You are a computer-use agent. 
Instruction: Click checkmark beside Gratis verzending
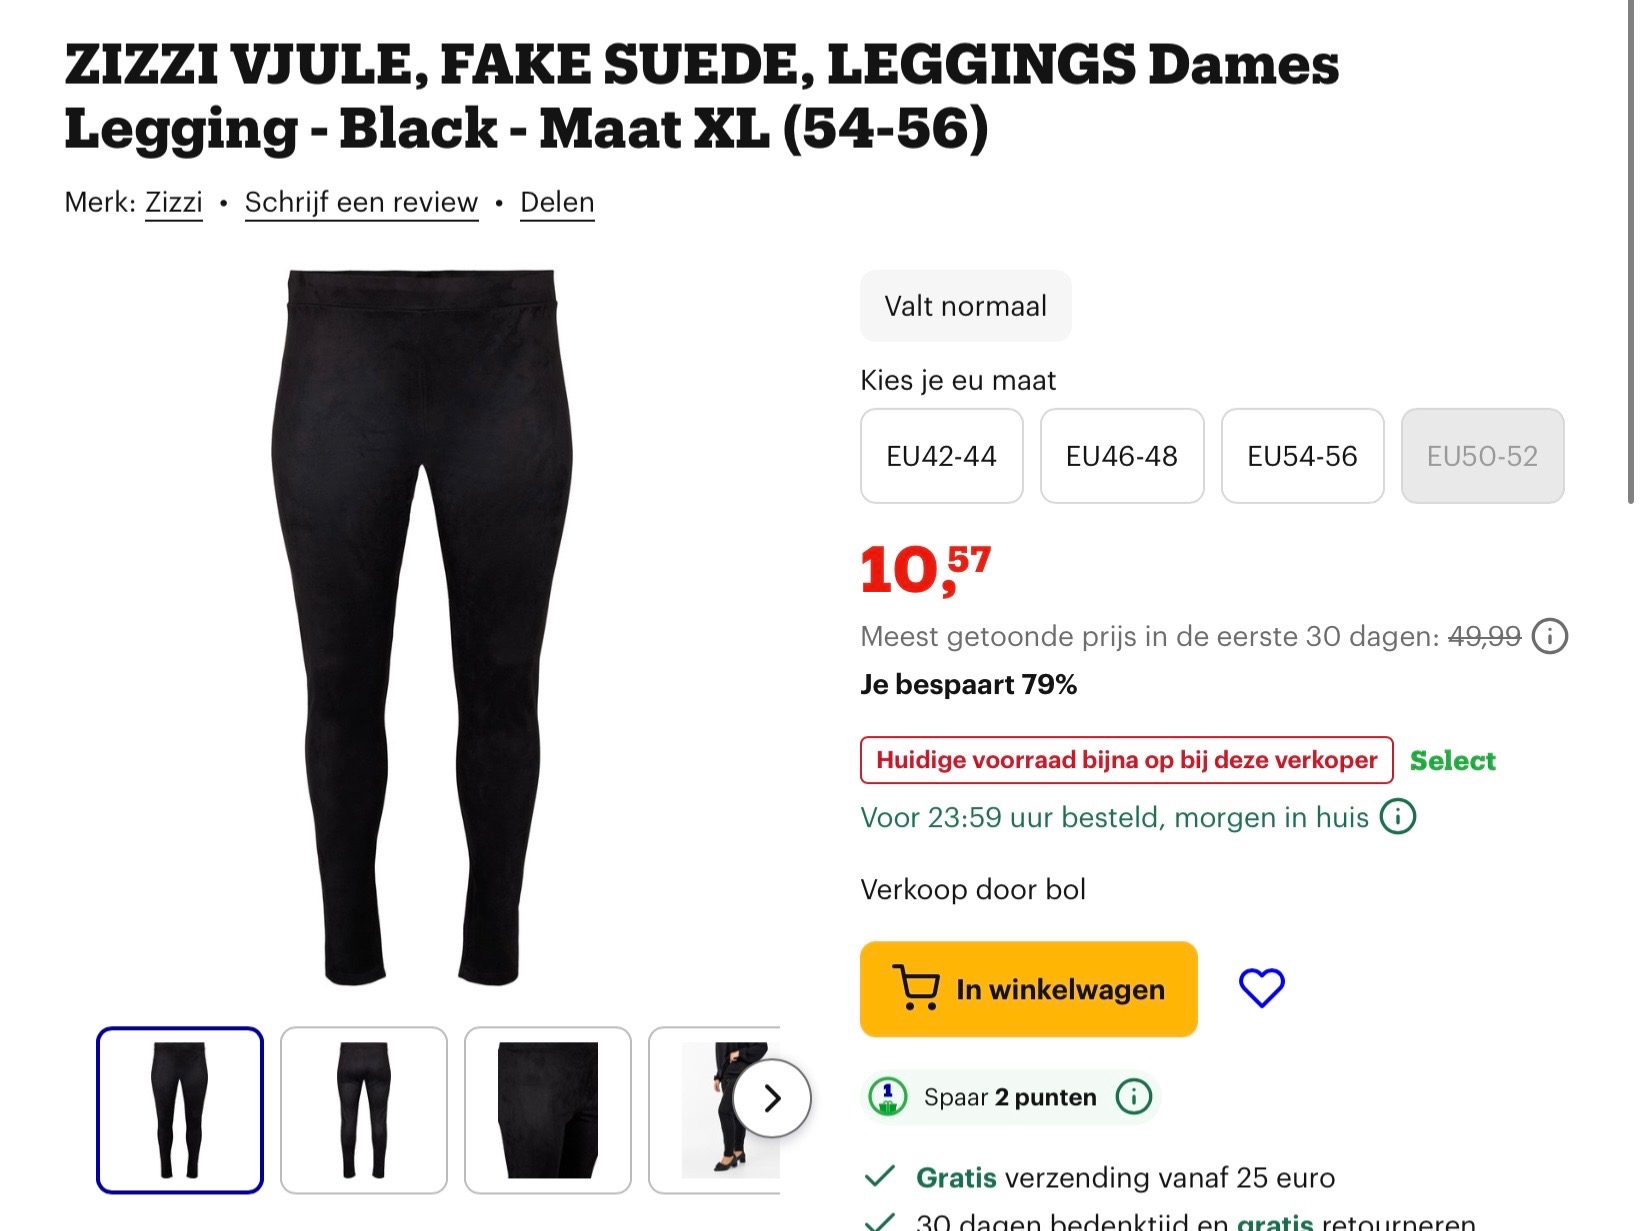click(880, 1177)
